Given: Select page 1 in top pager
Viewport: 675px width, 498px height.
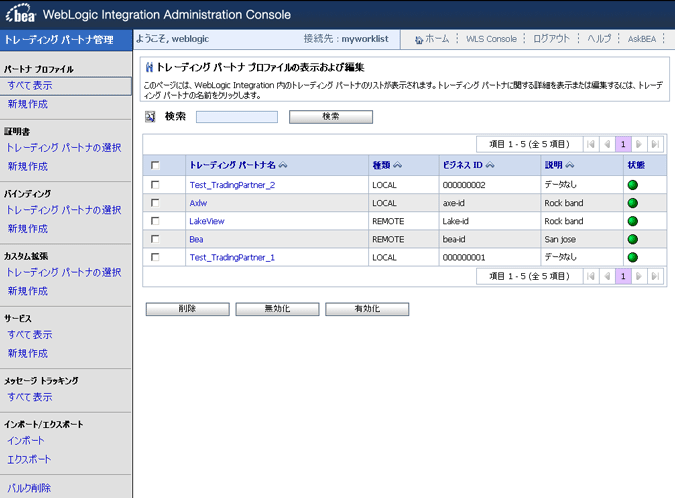Looking at the screenshot, I should [623, 144].
